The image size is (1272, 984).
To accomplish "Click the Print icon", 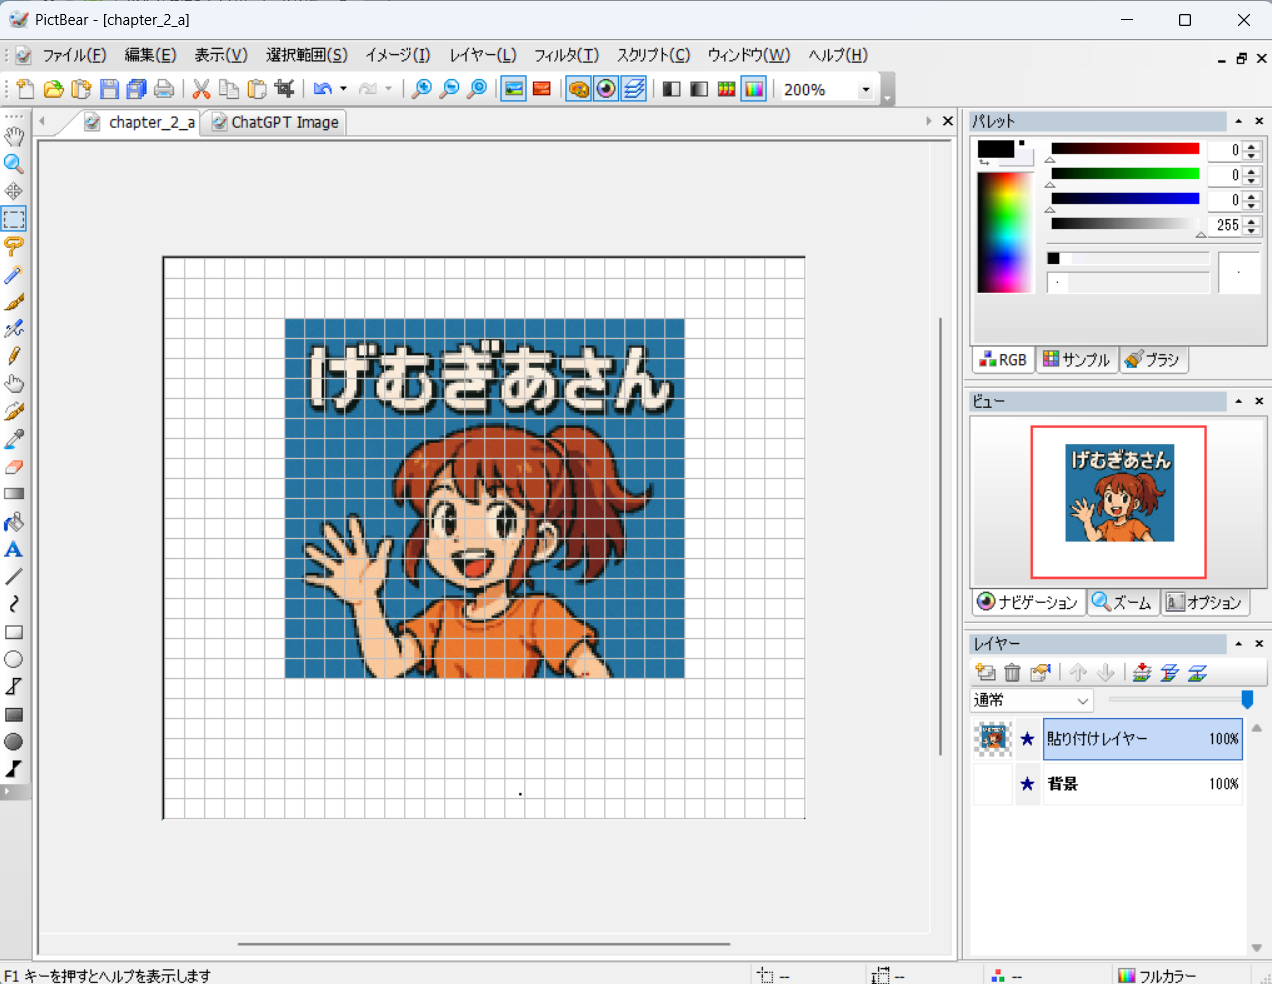I will [165, 89].
